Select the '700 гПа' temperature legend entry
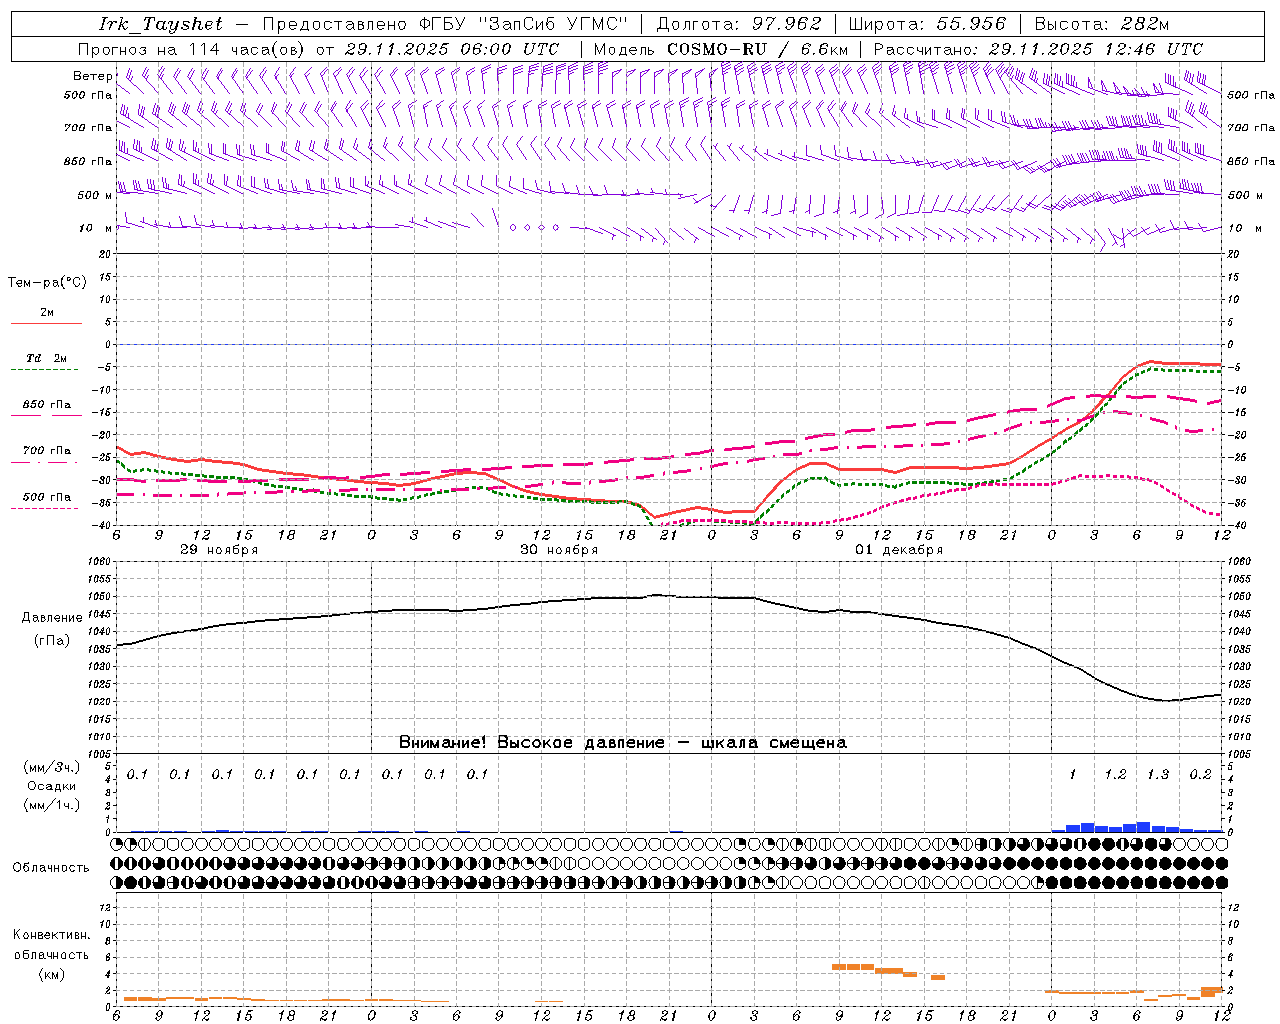Viewport: 1280px width, 1024px height. coord(46,451)
